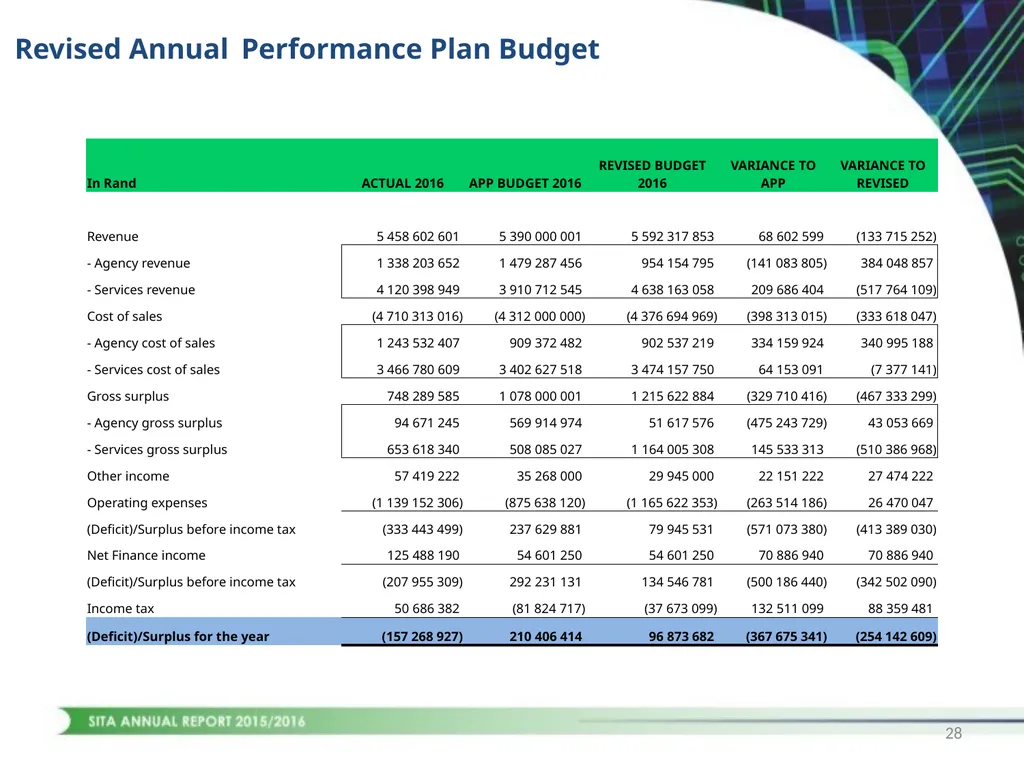Select the '- Agency gross surplus' label
This screenshot has width=1024, height=768.
pos(155,423)
